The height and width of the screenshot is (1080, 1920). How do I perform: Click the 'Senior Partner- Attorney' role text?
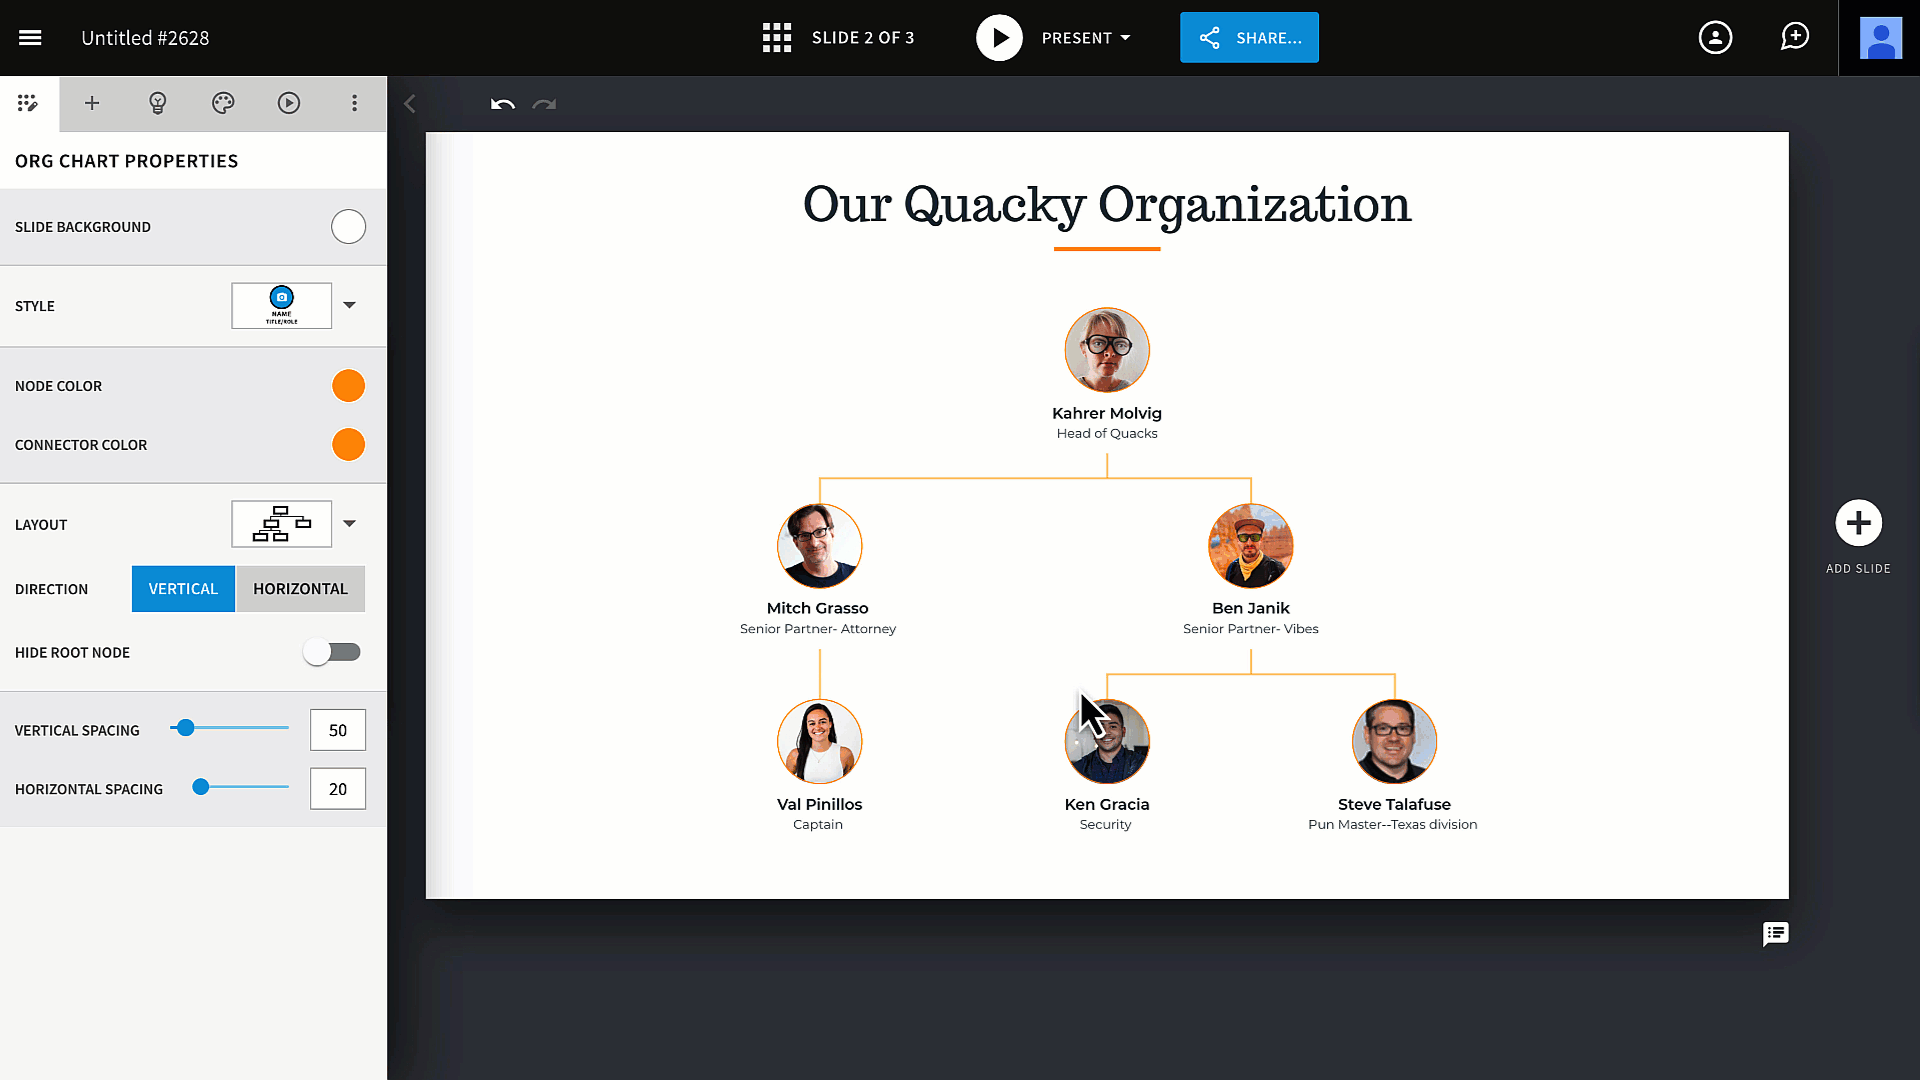[818, 629]
